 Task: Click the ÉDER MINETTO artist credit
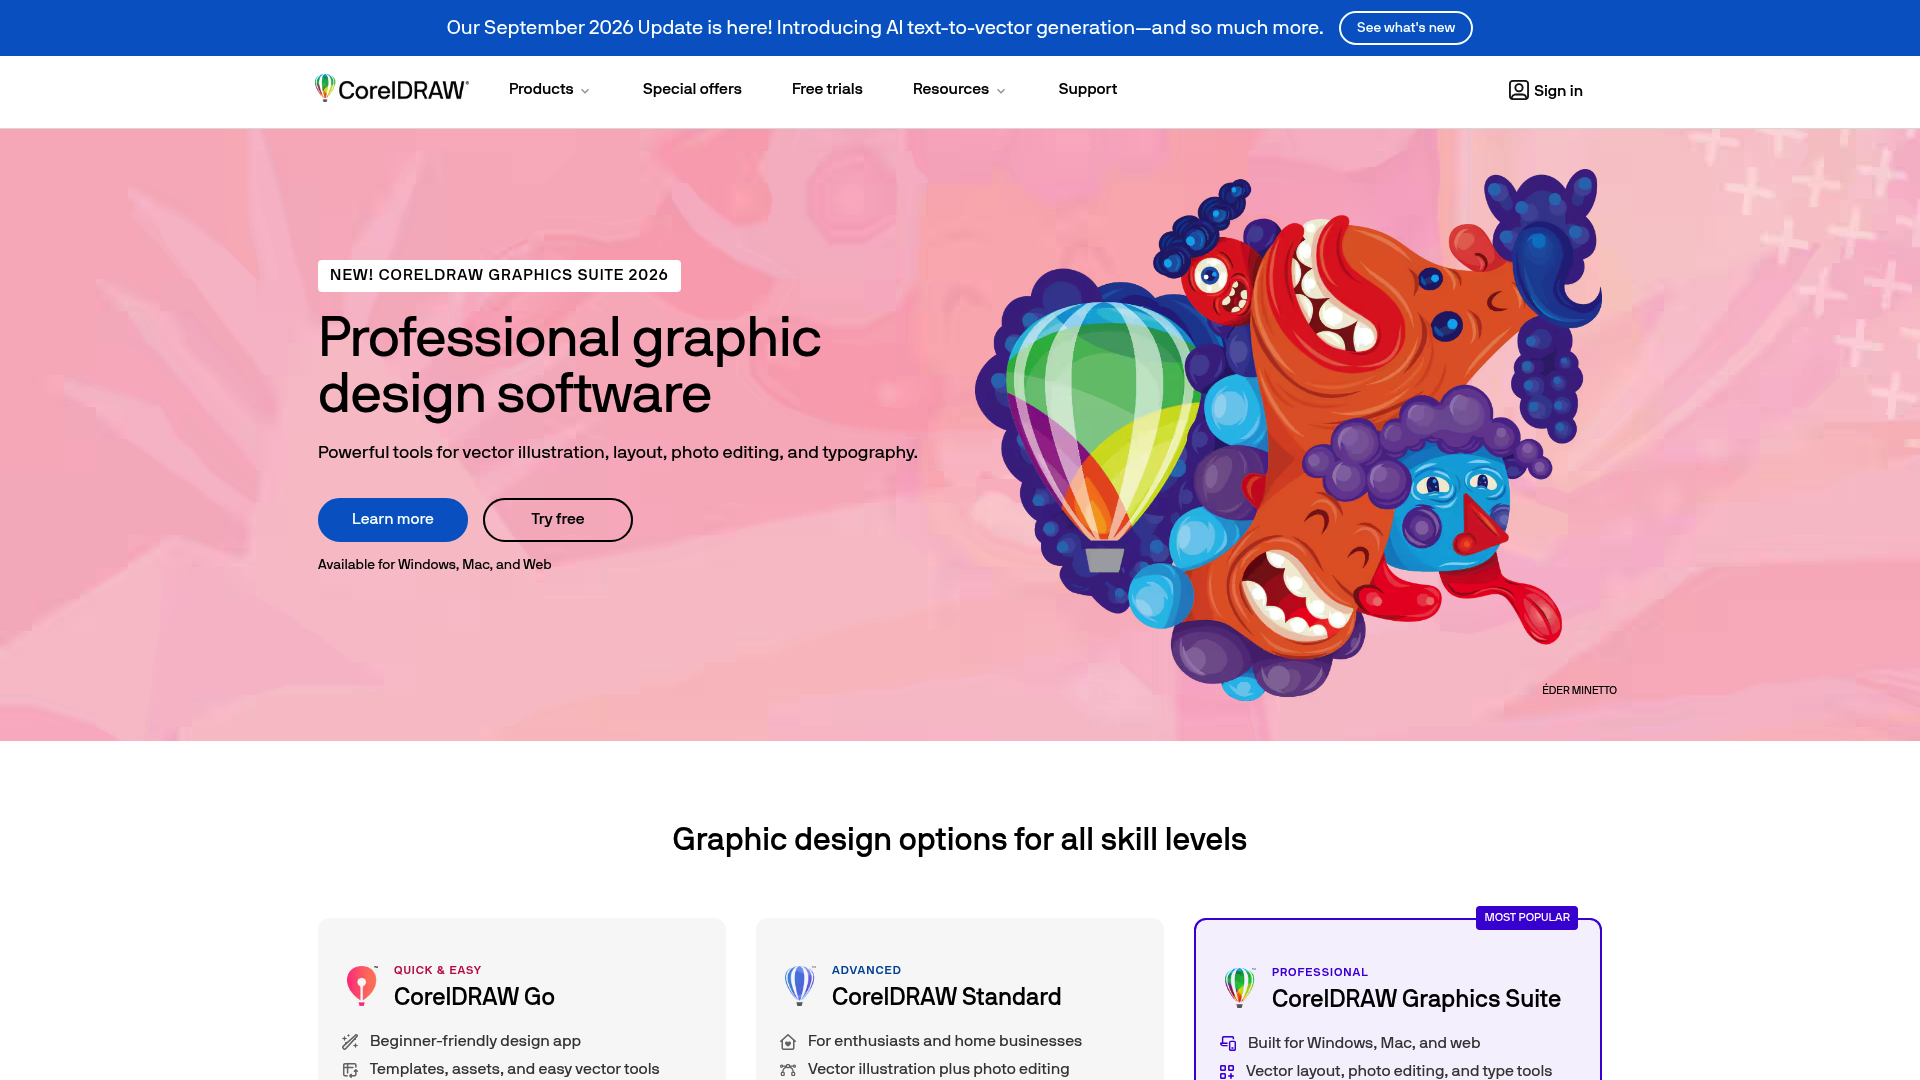1579,690
